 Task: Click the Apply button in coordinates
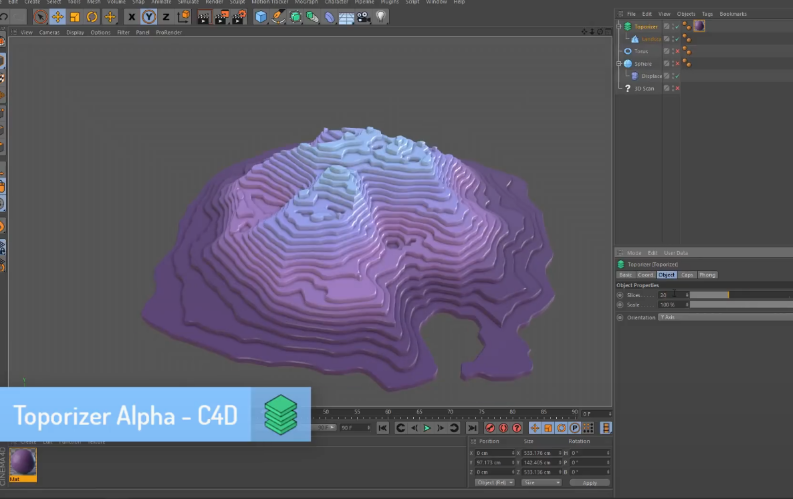pos(589,482)
